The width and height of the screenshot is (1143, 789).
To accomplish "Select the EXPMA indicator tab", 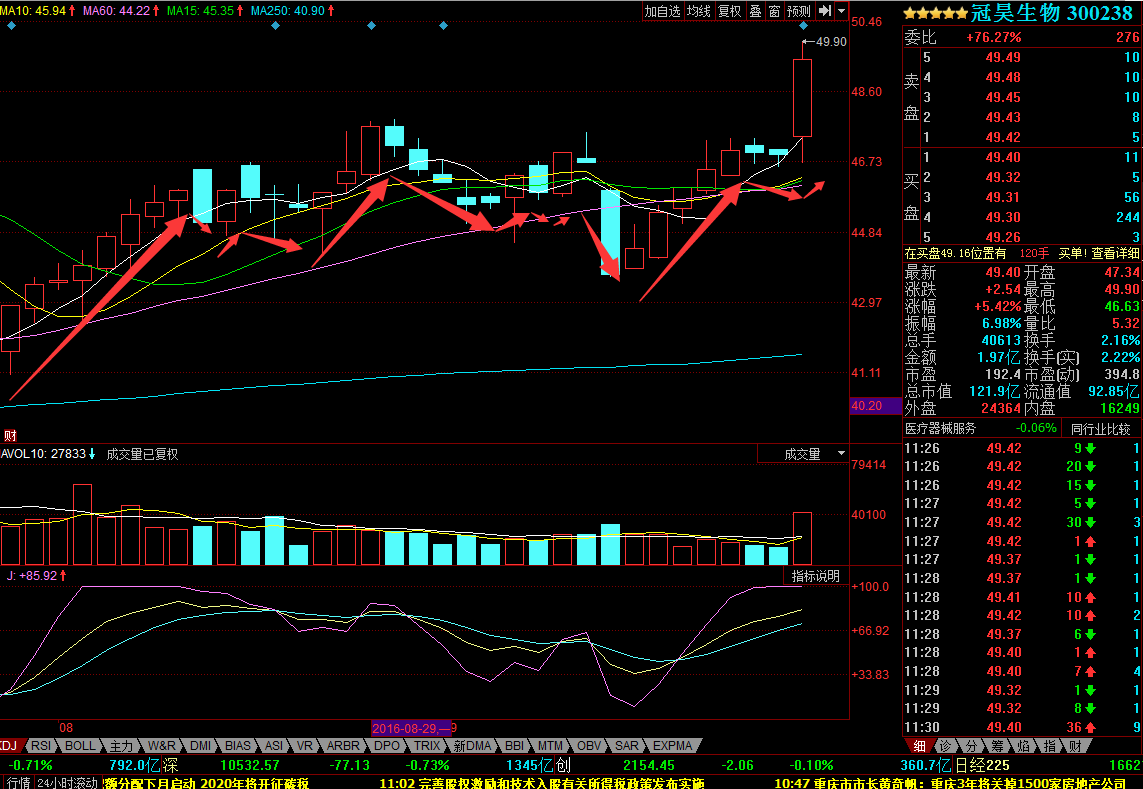I will [671, 745].
